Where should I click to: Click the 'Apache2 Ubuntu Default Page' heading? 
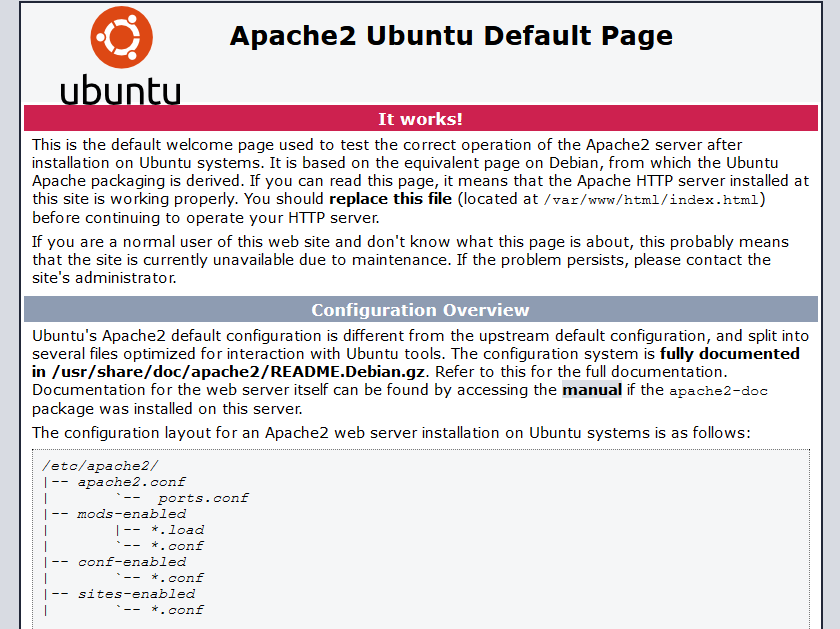(451, 36)
